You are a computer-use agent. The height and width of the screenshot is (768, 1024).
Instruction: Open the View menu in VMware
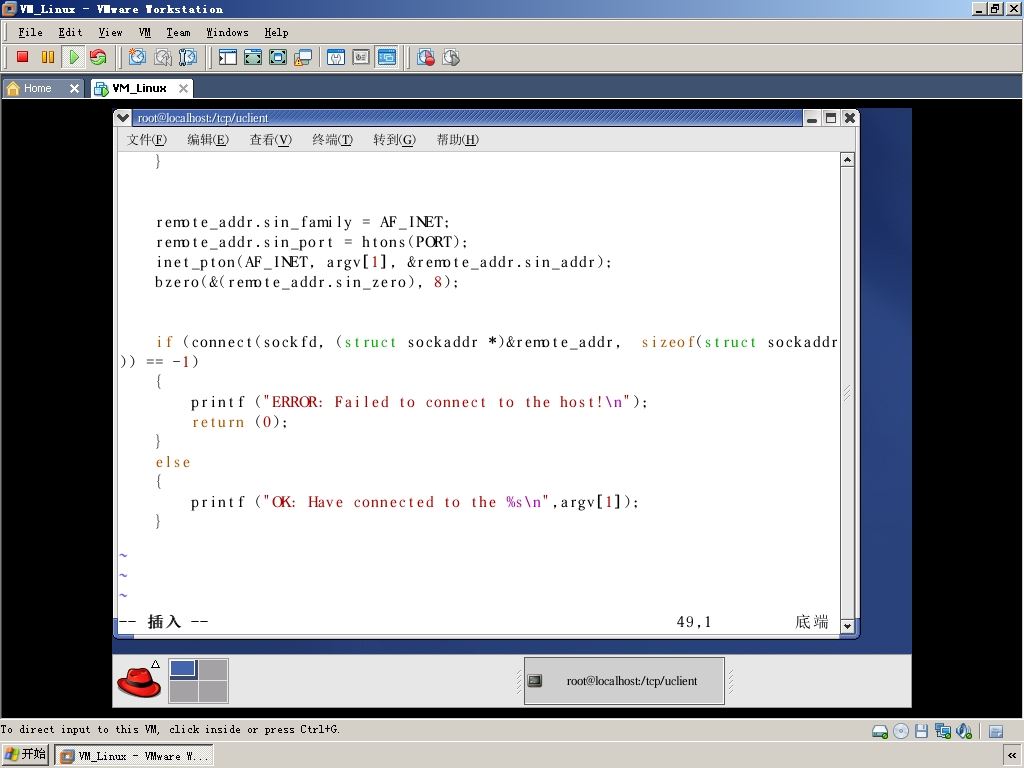110,32
